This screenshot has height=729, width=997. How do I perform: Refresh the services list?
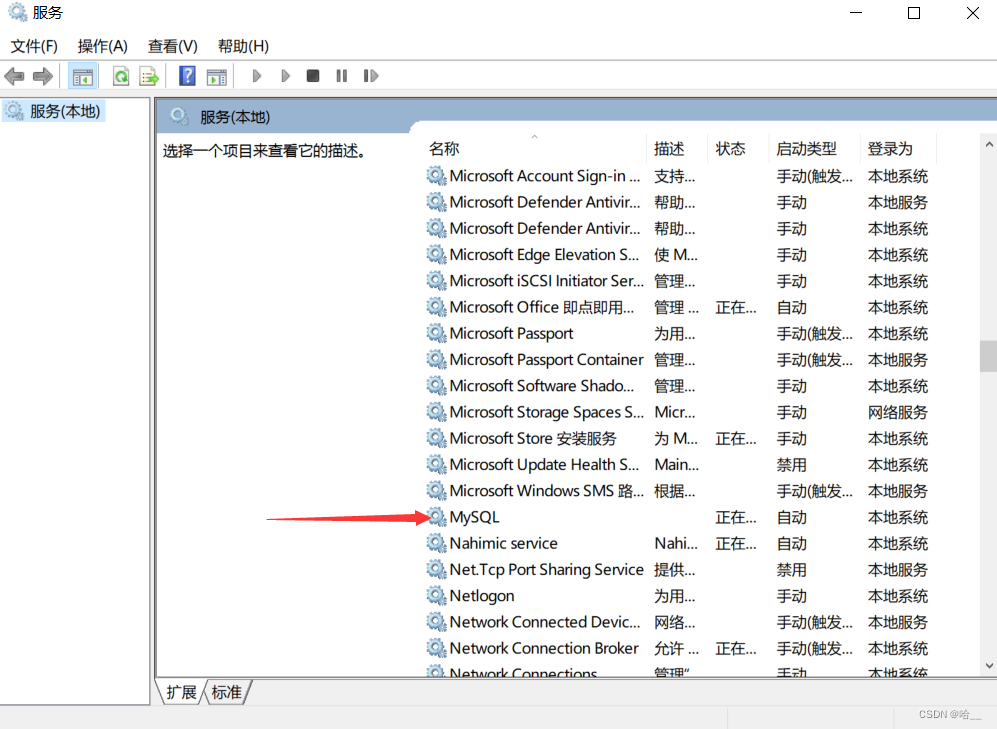pyautogui.click(x=121, y=77)
